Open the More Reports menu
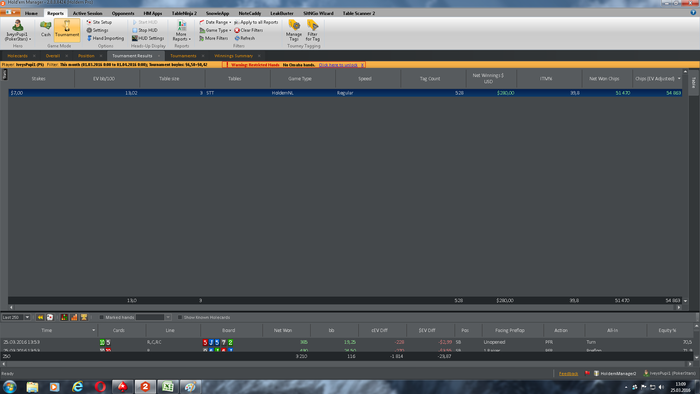Image resolution: width=700 pixels, height=394 pixels. pyautogui.click(x=181, y=30)
